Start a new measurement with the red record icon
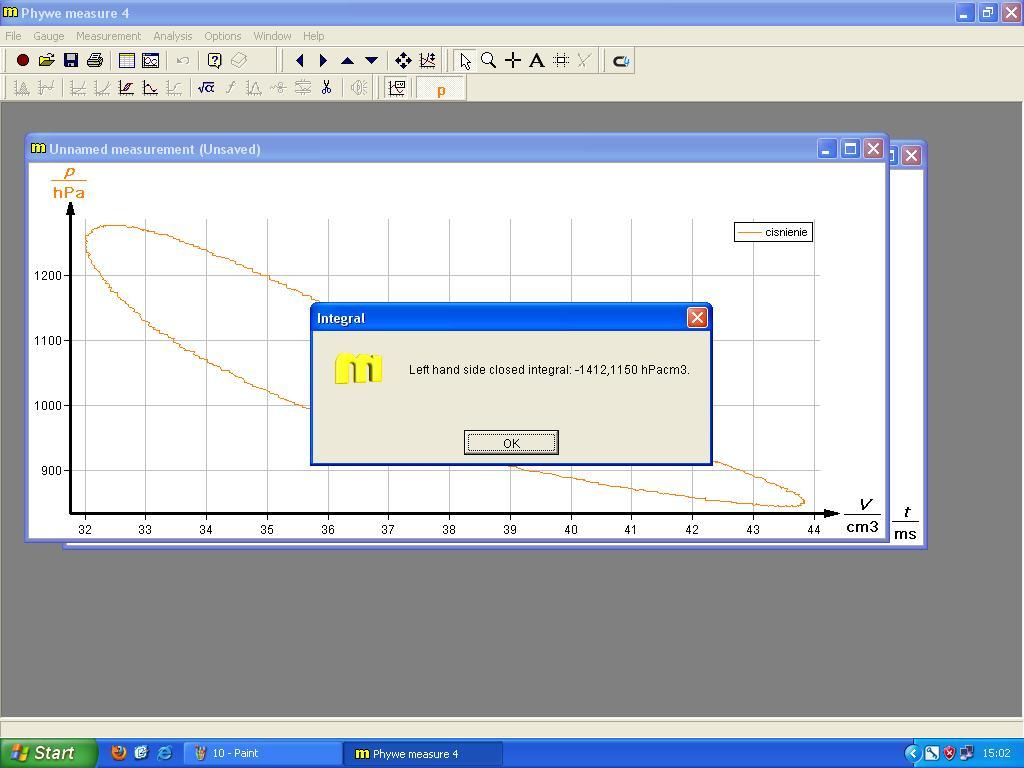1024x768 pixels. tap(23, 61)
